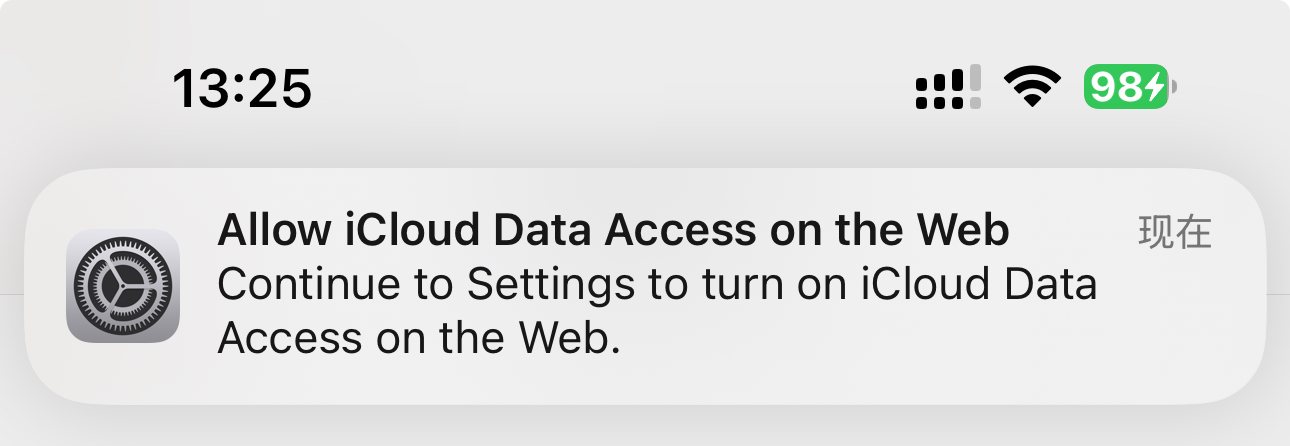The image size is (1290, 446).
Task: Tap the battery tip at right end
Action: pyautogui.click(x=1175, y=88)
